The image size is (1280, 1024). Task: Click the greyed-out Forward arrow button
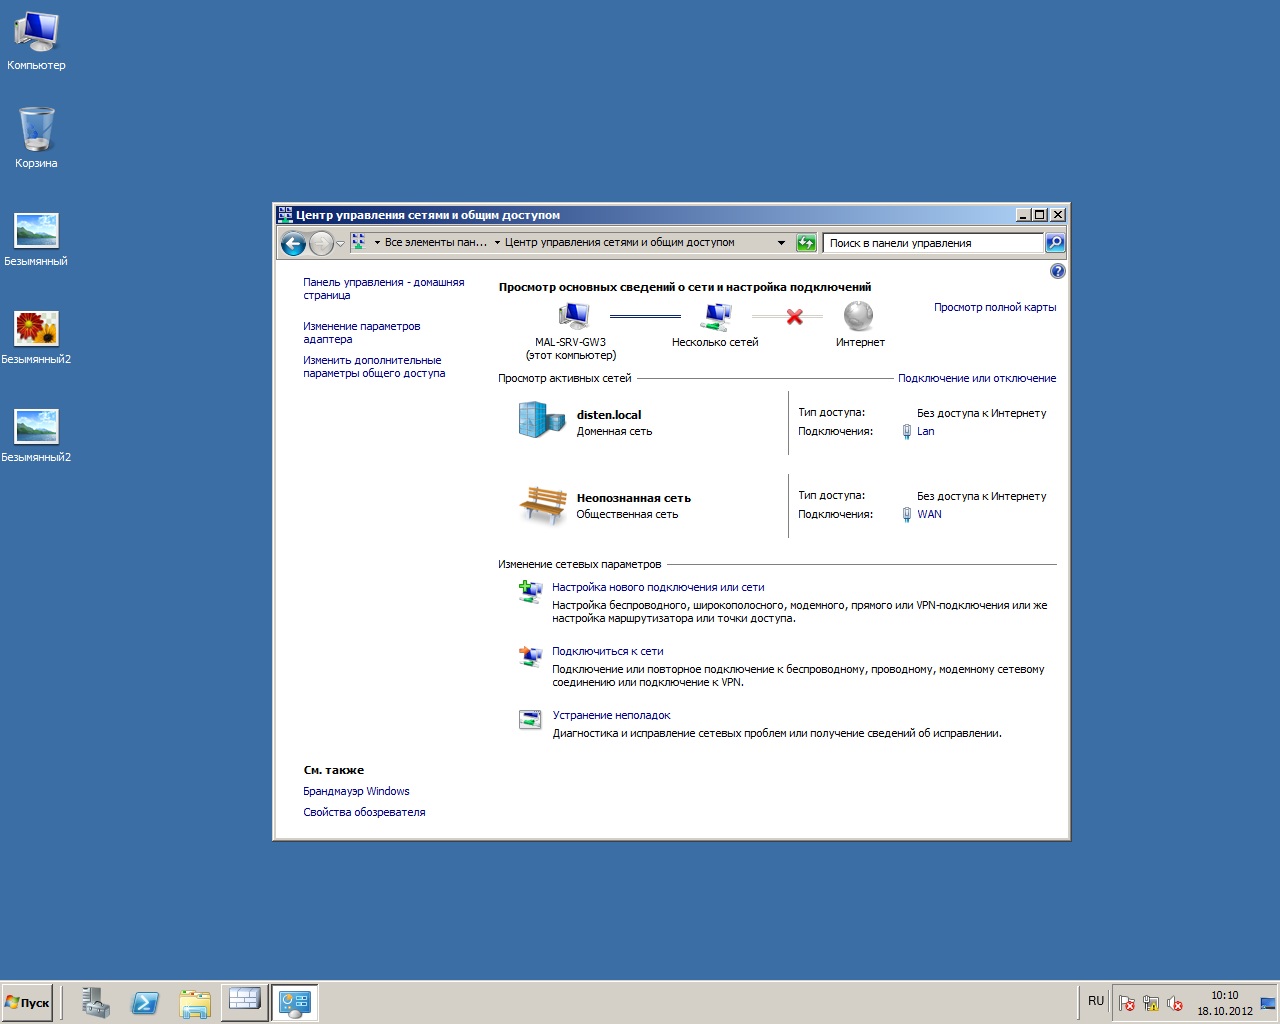click(321, 243)
